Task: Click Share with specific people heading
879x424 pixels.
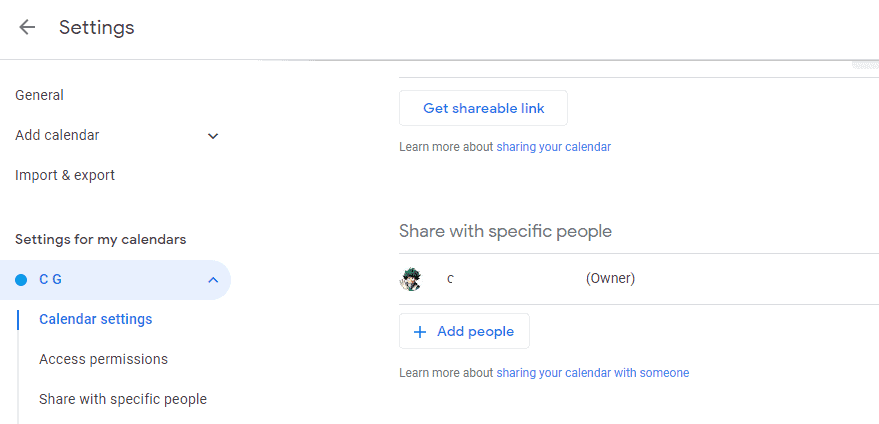Action: [506, 231]
